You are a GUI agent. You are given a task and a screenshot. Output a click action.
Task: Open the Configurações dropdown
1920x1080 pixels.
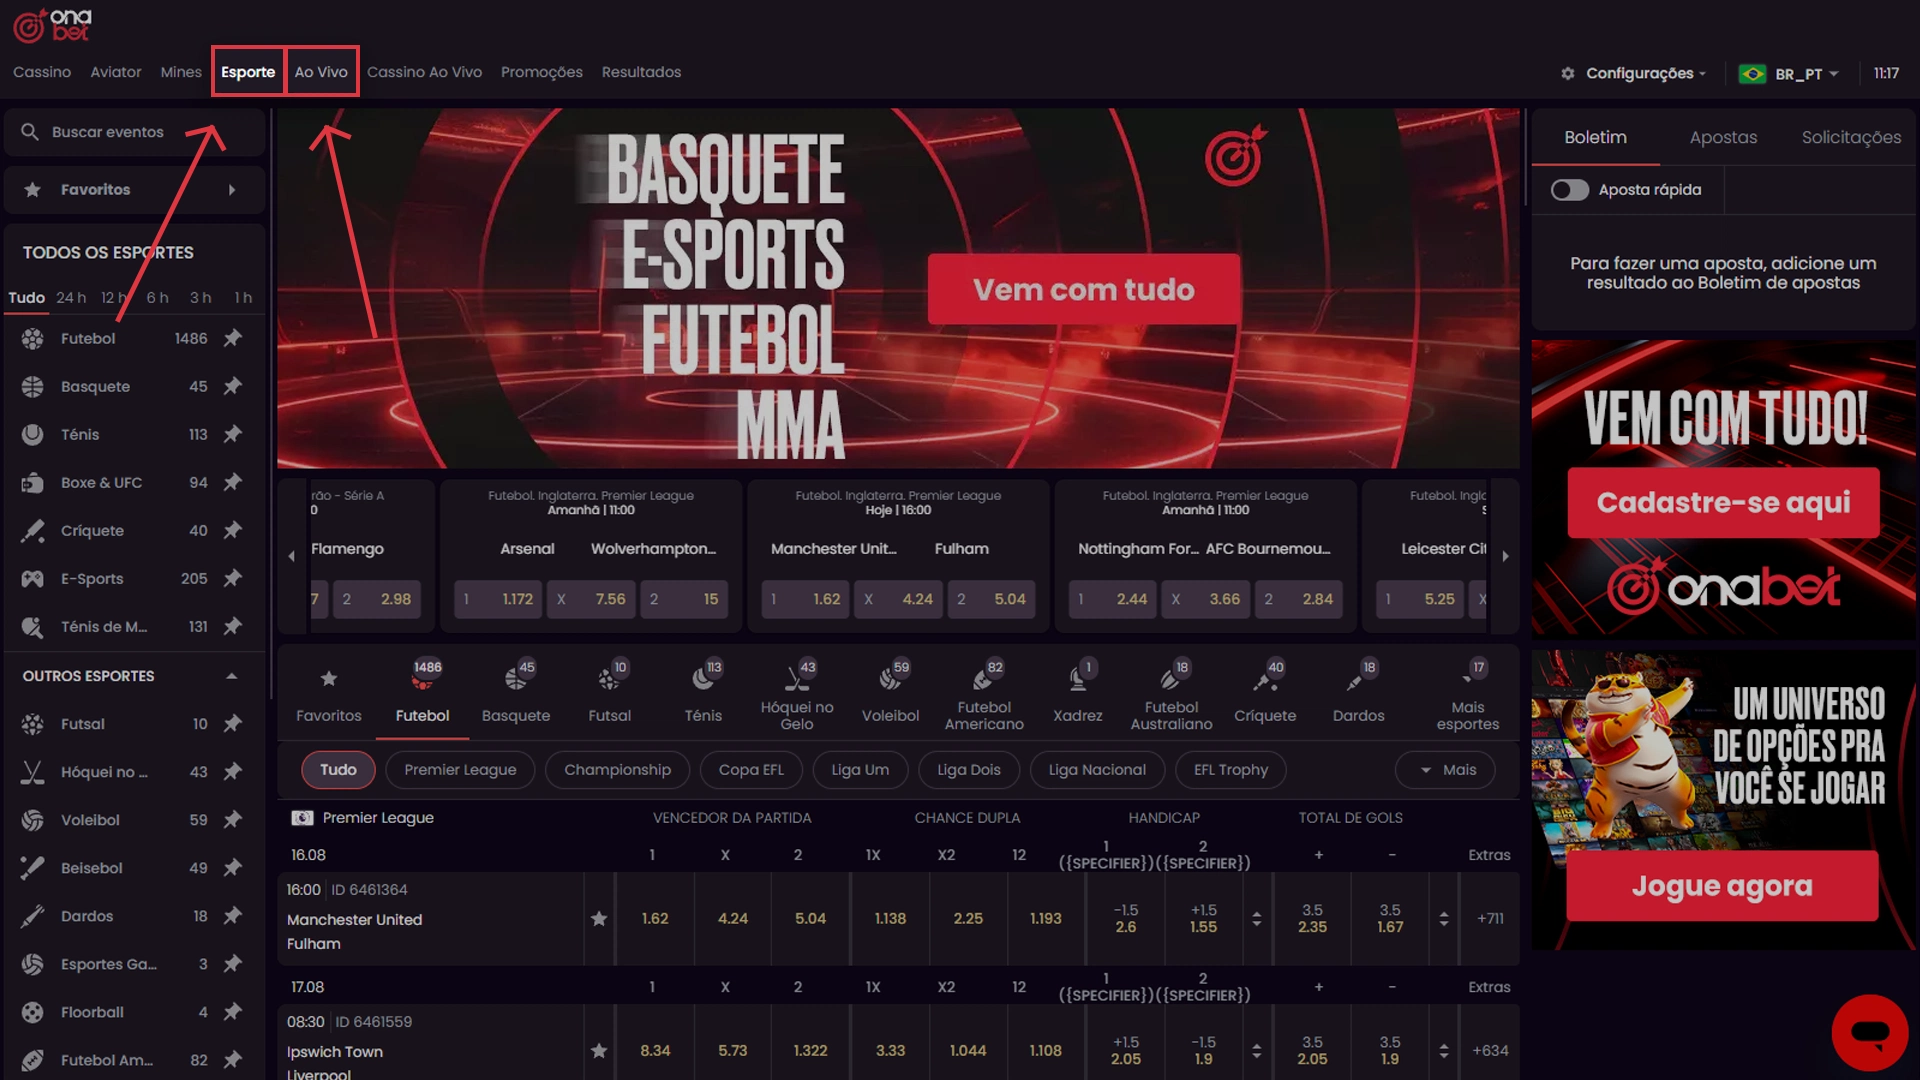coord(1633,74)
